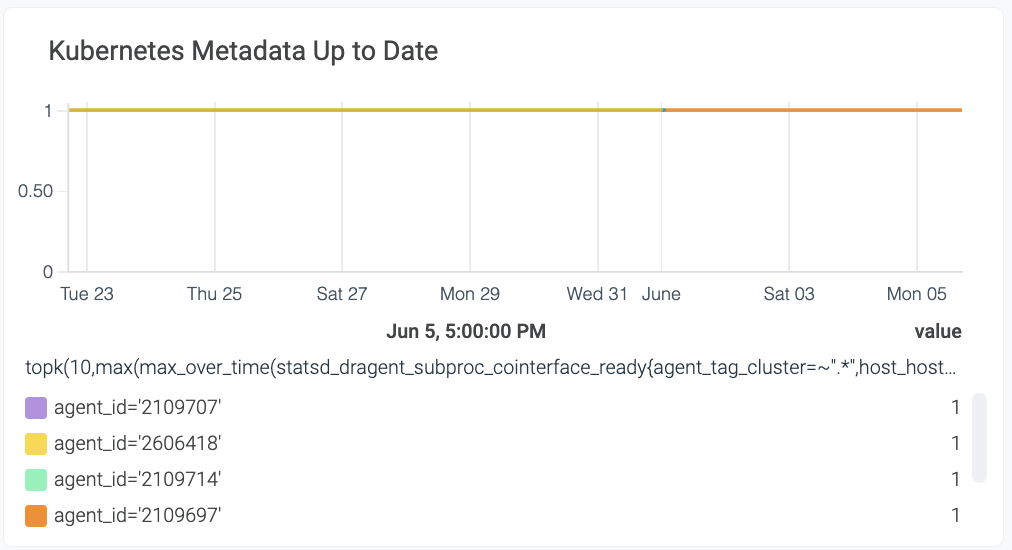Click the Mon 05 axis label

click(916, 294)
